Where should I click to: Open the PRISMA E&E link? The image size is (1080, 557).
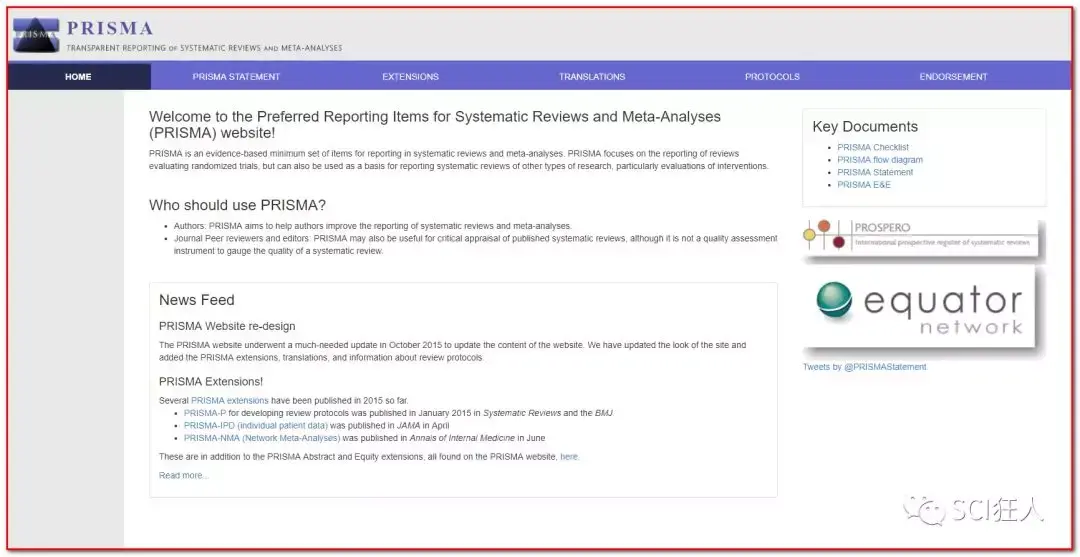click(864, 185)
